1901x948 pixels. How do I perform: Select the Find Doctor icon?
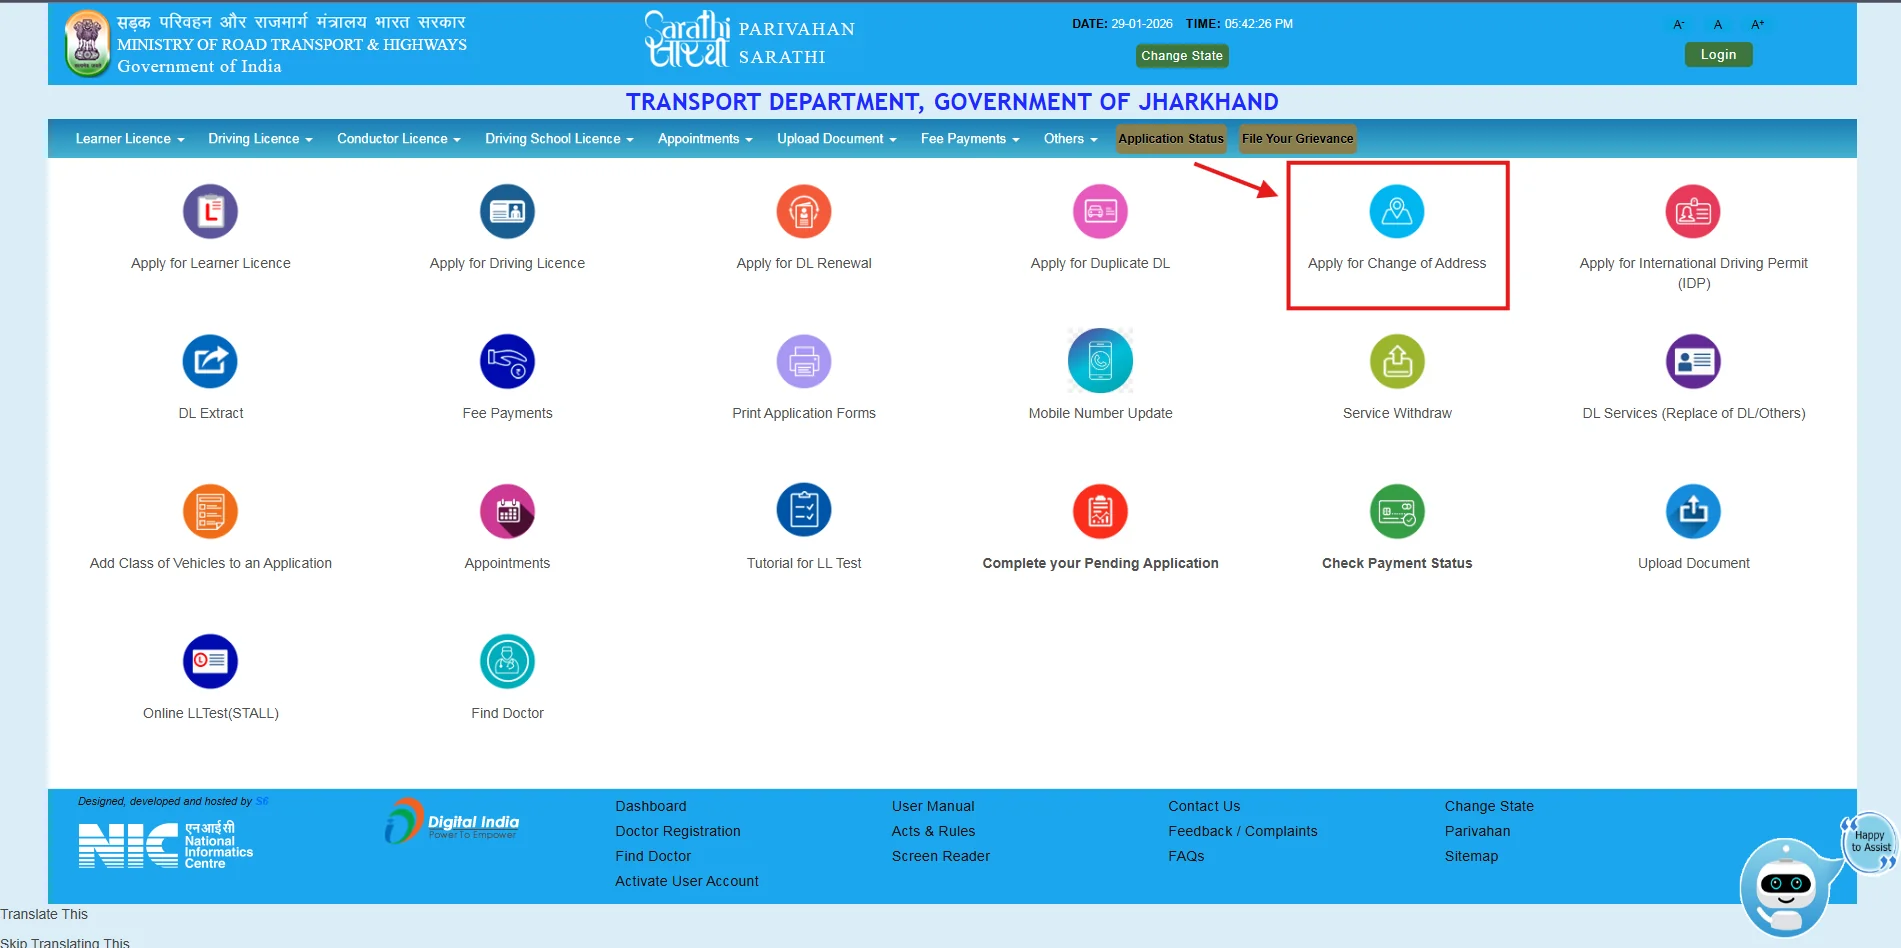coord(507,661)
